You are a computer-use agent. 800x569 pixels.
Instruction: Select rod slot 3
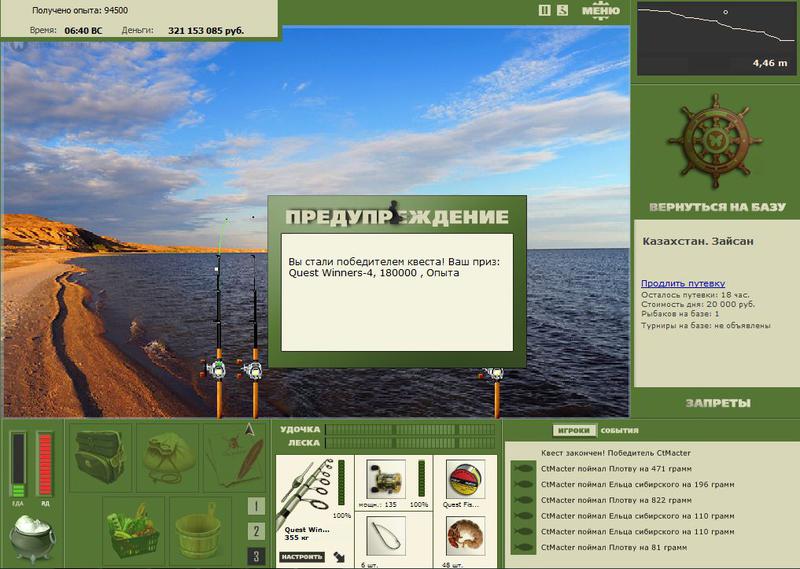coord(256,556)
